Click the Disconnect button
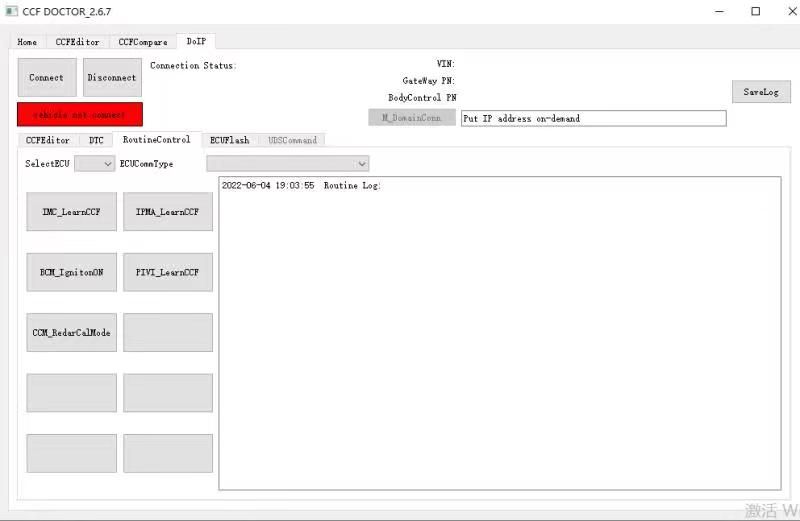800x521 pixels. tap(112, 78)
